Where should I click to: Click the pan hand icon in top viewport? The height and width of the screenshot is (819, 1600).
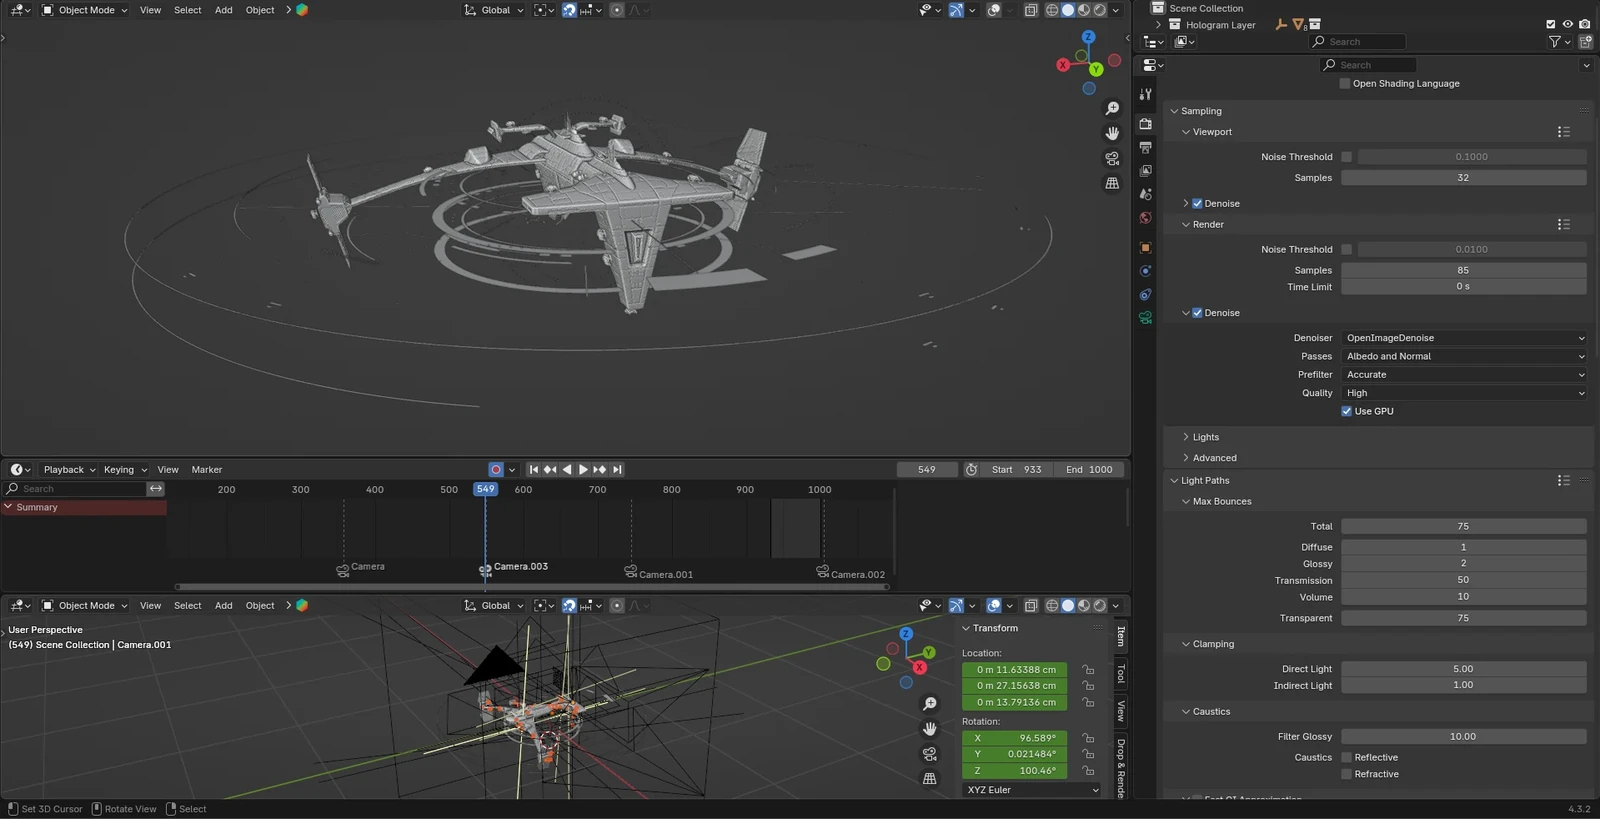(x=1112, y=134)
